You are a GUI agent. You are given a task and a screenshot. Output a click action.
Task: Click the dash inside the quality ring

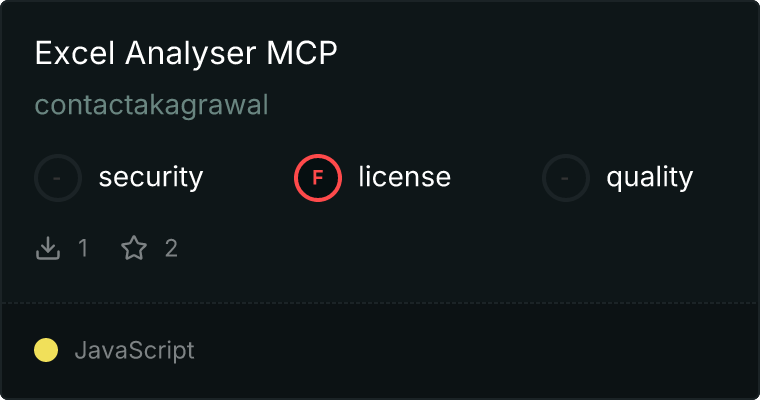(565, 178)
